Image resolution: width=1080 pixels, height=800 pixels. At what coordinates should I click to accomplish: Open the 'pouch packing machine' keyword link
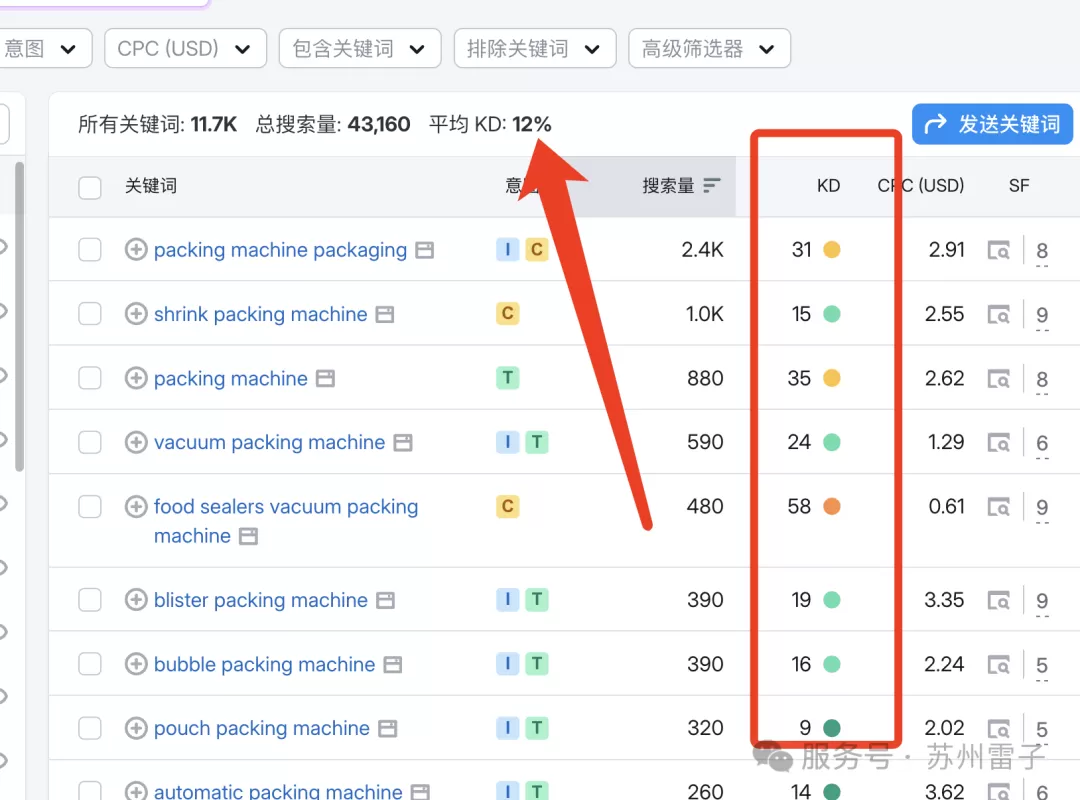(x=262, y=728)
